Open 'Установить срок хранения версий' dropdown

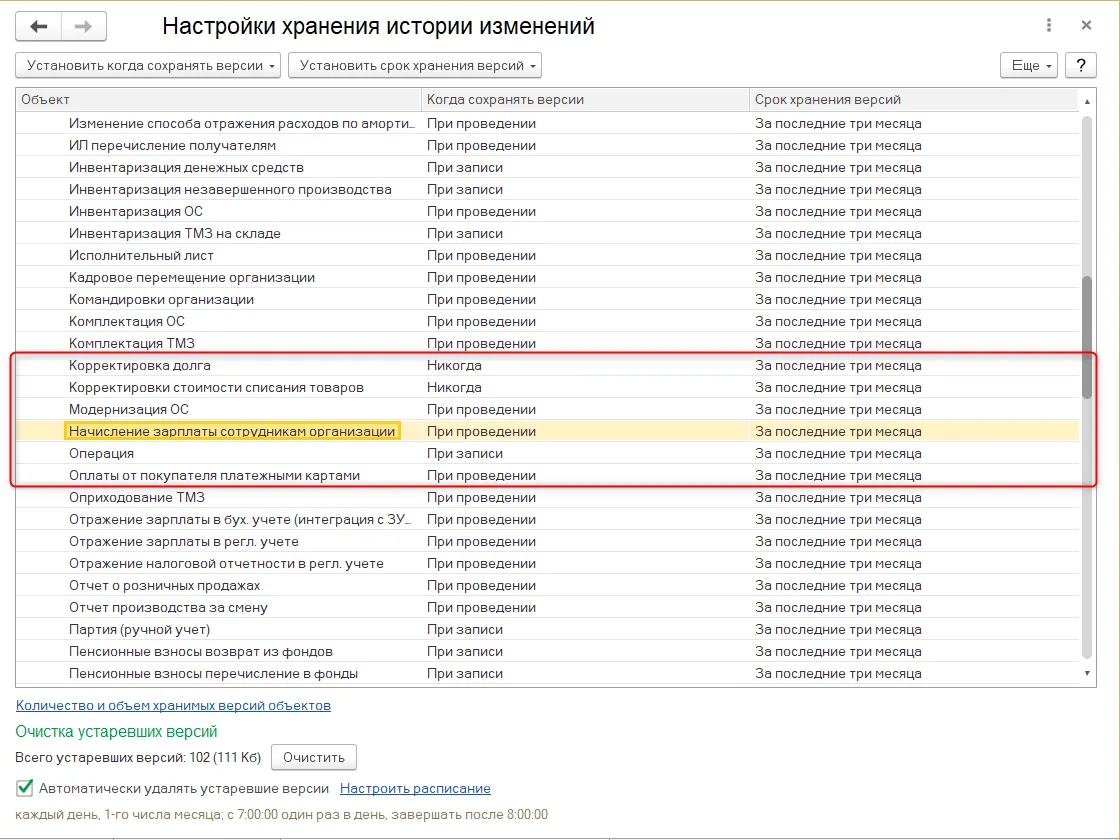point(415,65)
